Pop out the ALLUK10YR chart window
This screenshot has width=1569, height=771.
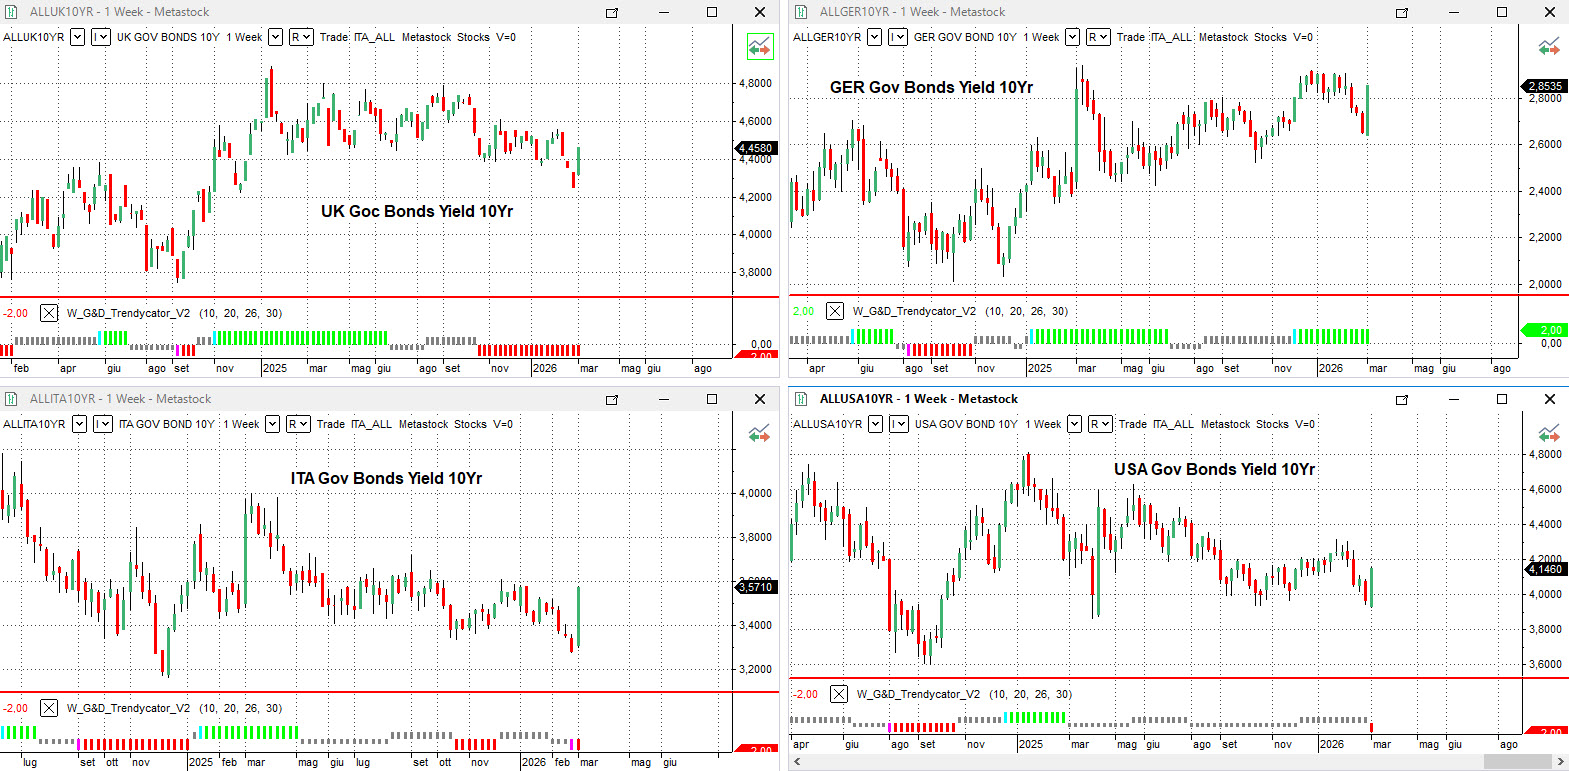click(612, 12)
